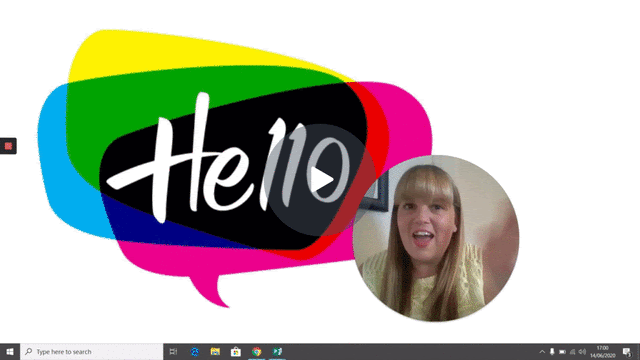Image resolution: width=640 pixels, height=360 pixels.
Task: Launch the blue Edge browser icon
Action: [x=195, y=351]
